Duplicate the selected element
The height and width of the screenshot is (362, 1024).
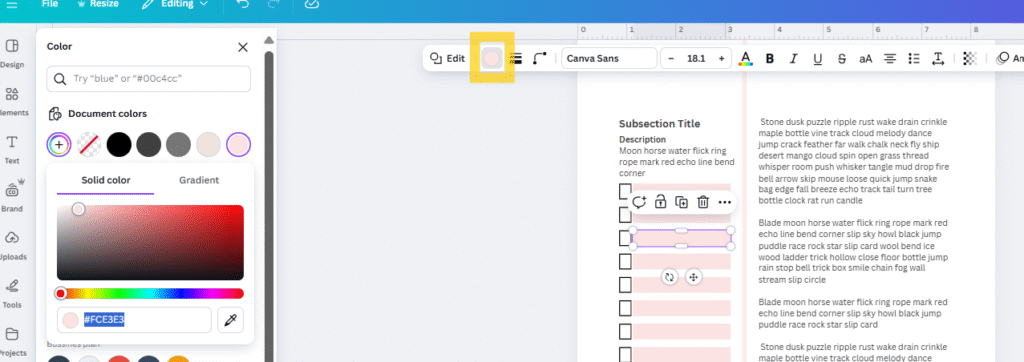(x=681, y=202)
